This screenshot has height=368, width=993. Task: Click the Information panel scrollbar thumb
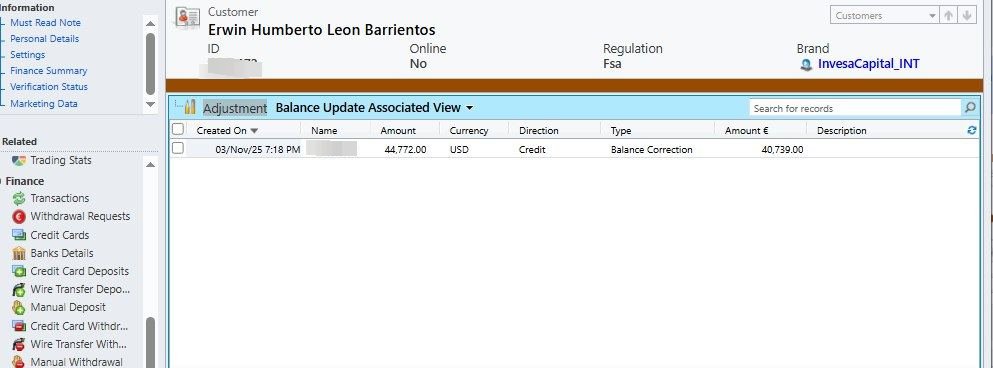point(150,63)
